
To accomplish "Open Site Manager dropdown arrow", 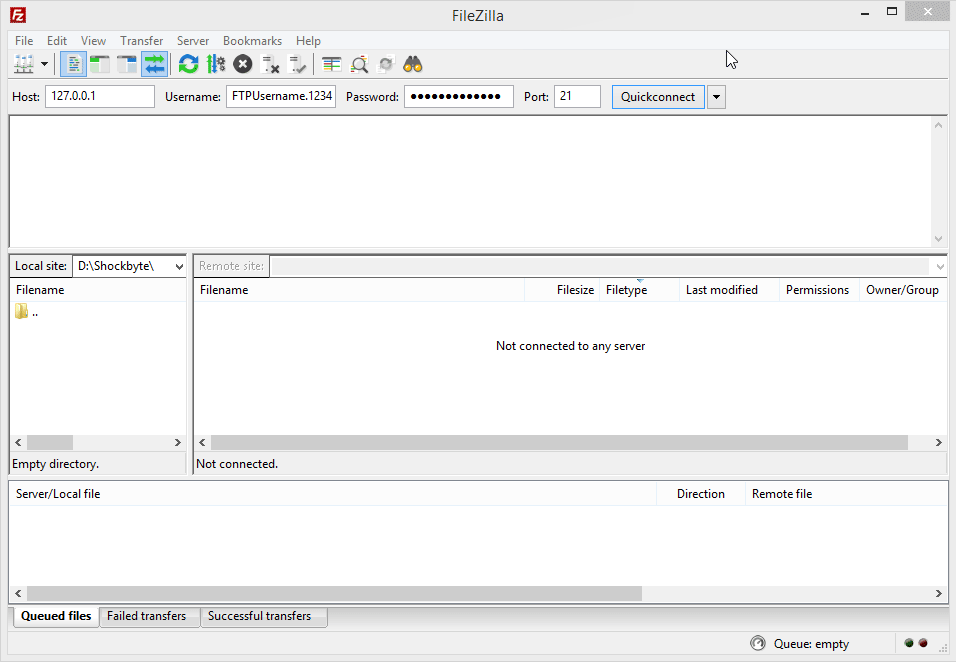I will click(45, 64).
